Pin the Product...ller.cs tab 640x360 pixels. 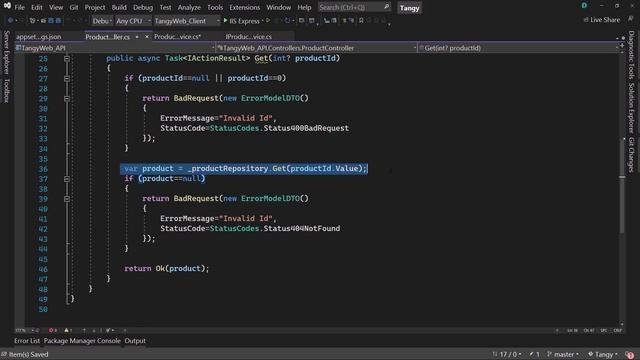pos(137,37)
